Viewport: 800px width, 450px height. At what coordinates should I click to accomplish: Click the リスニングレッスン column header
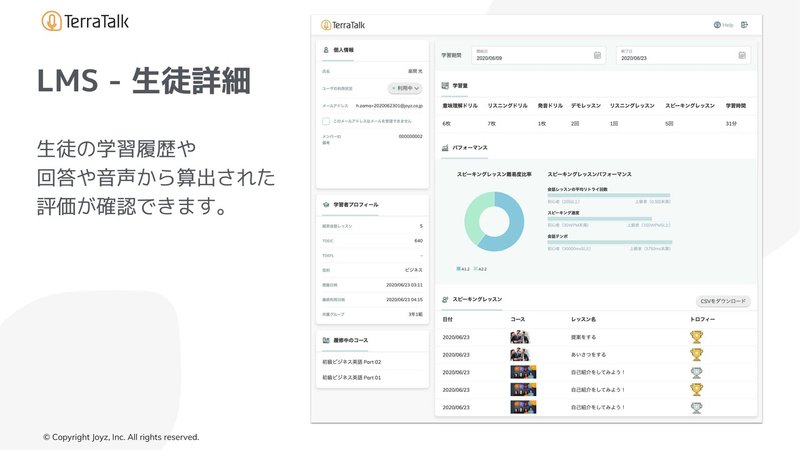[632, 106]
